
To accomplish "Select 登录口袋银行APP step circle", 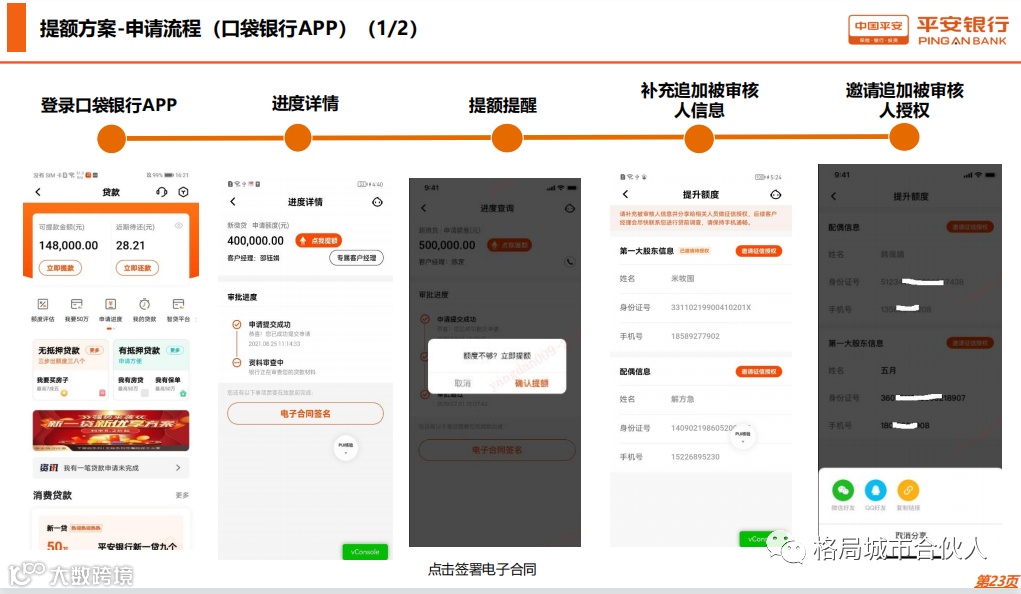I will coord(111,138).
